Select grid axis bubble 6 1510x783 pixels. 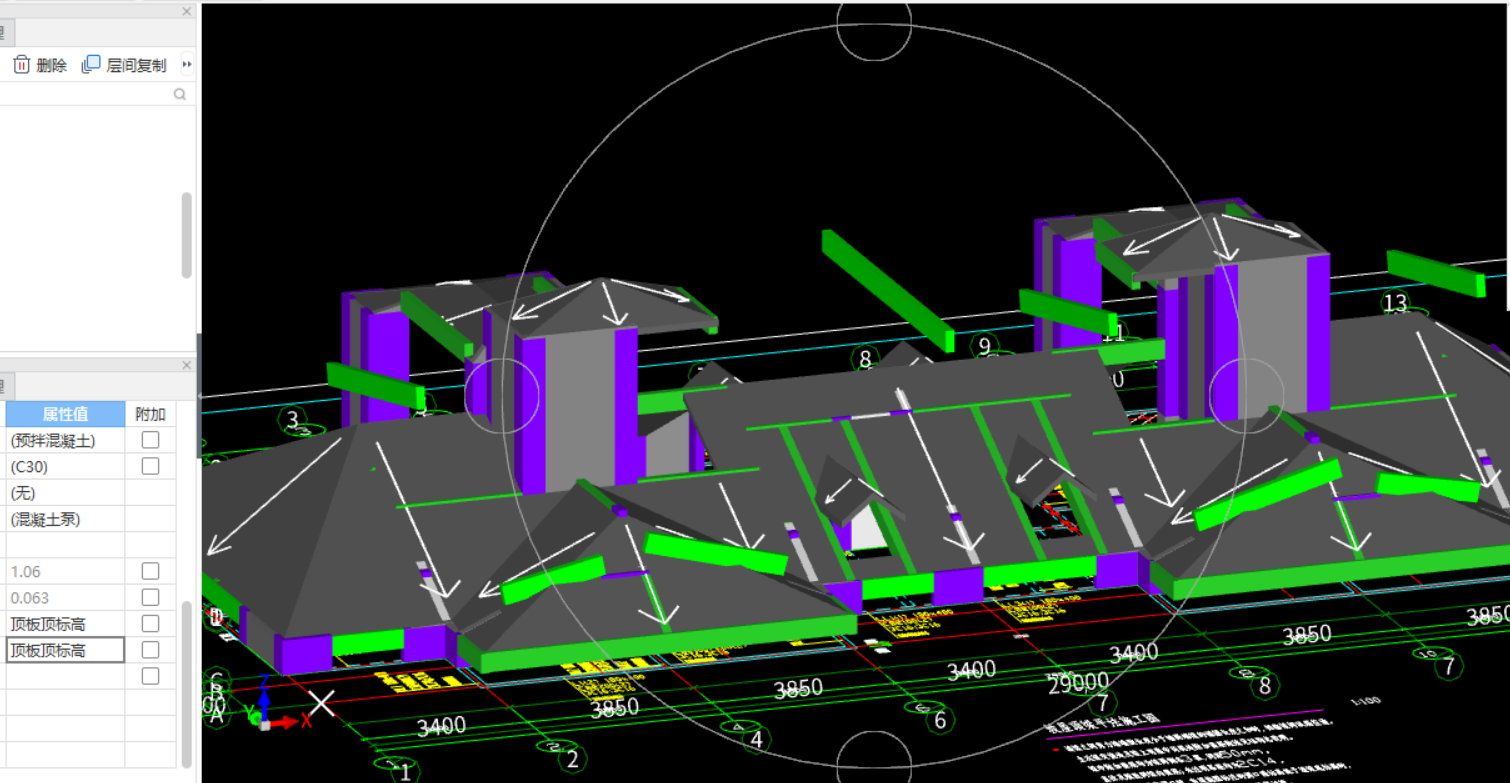(939, 720)
